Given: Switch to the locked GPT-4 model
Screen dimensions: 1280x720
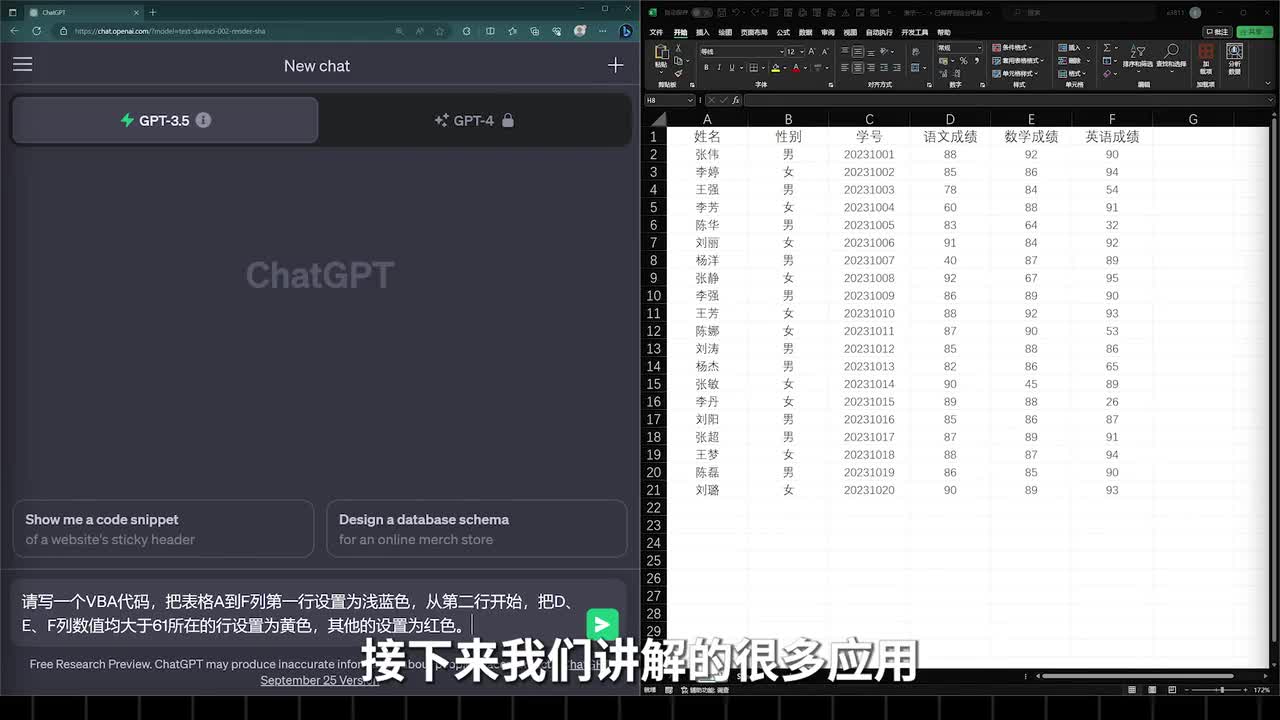Looking at the screenshot, I should (x=474, y=120).
